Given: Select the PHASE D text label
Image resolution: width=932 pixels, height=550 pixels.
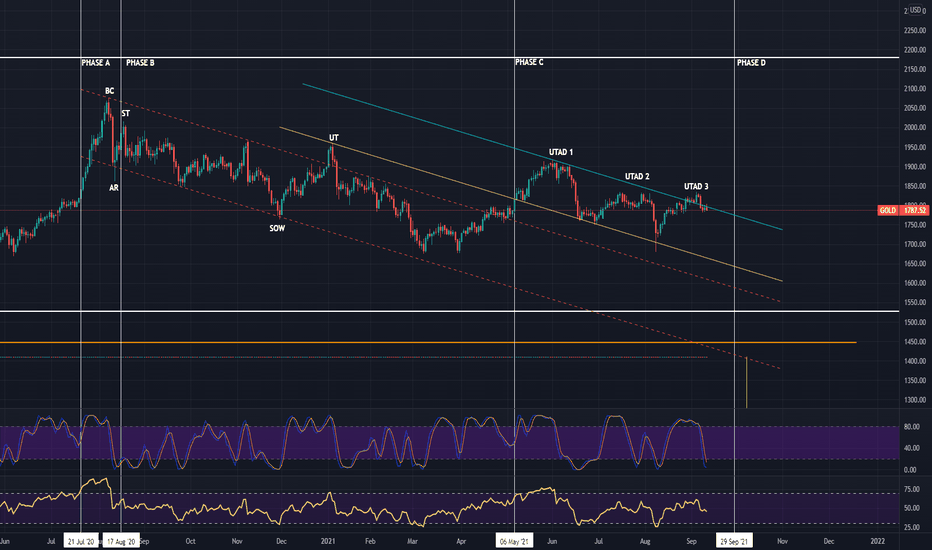Looking at the screenshot, I should (751, 62).
